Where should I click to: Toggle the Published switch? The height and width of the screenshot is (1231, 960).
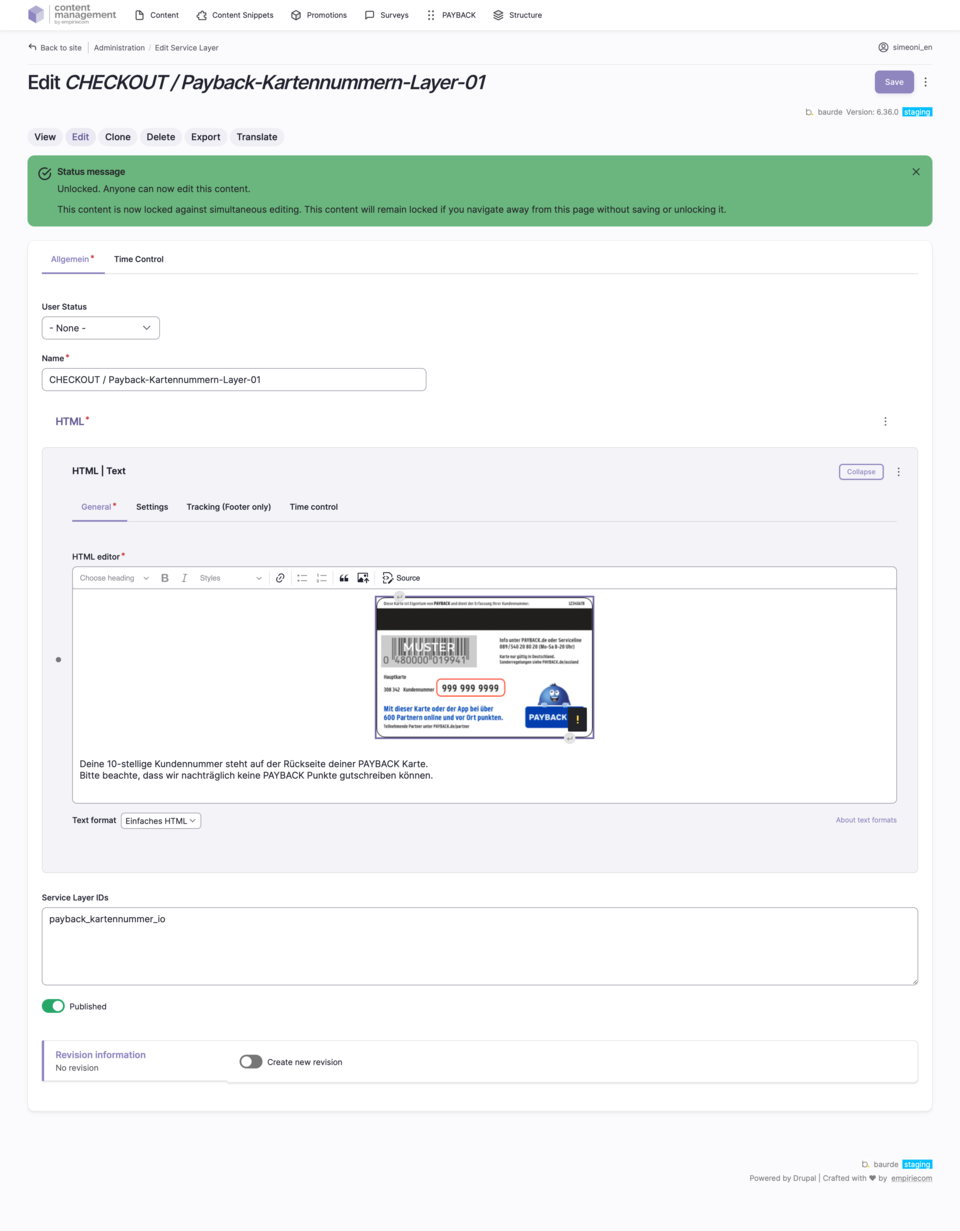[53, 1006]
